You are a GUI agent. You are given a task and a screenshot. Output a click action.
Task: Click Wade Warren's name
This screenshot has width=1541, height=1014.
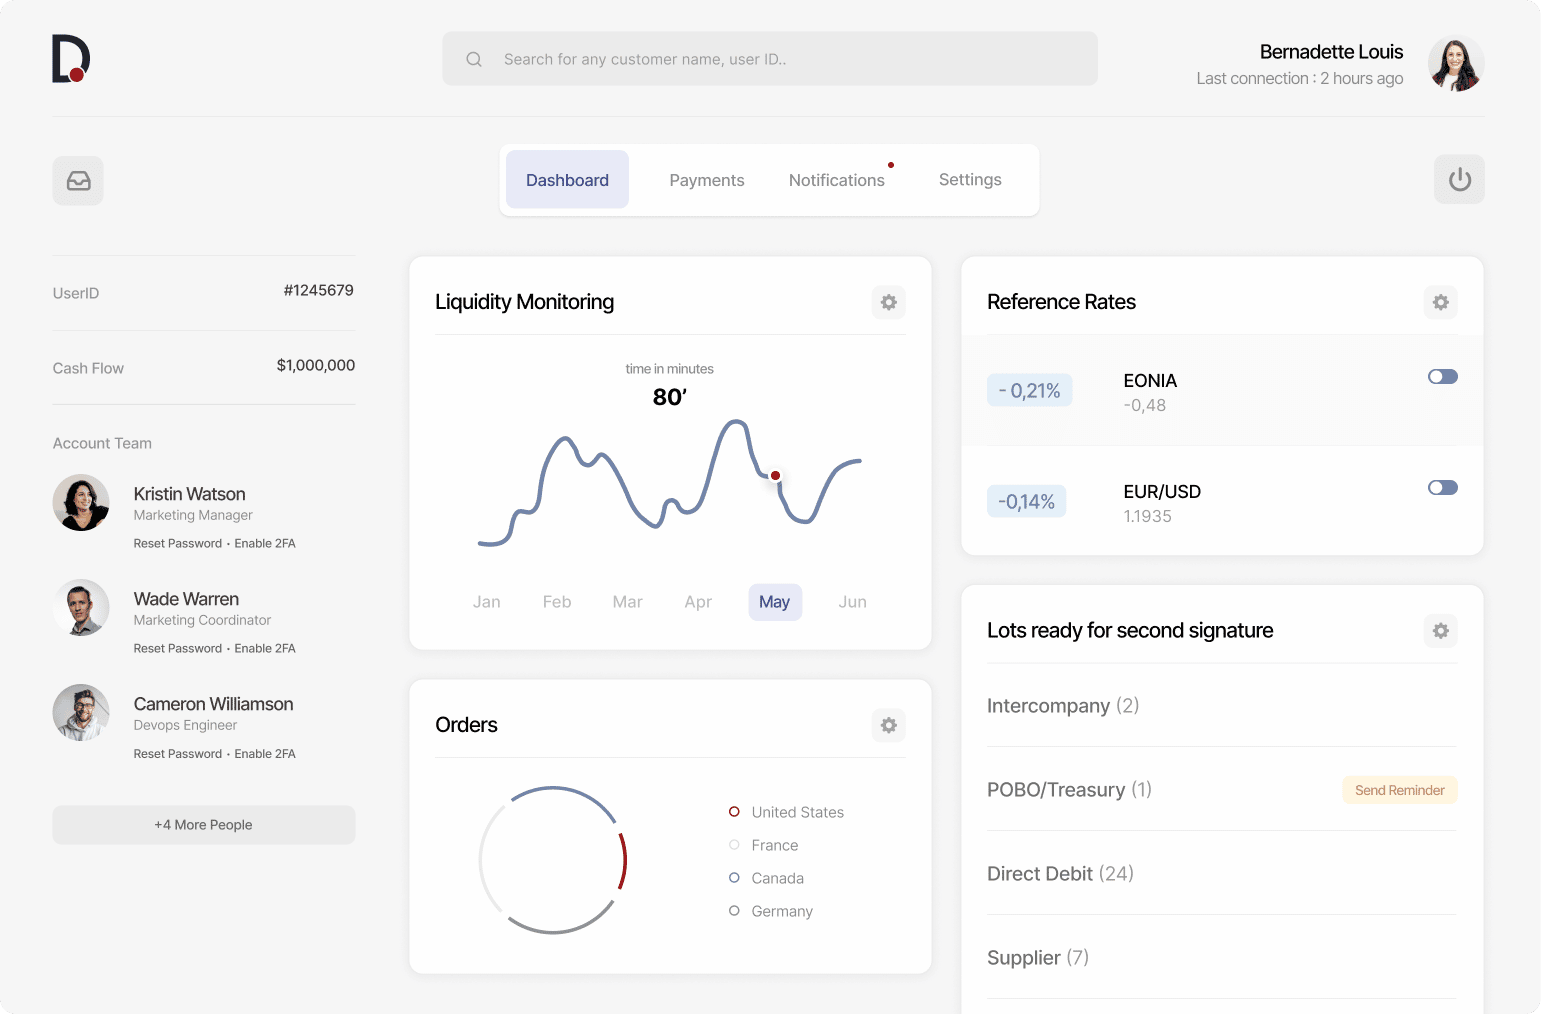(187, 599)
